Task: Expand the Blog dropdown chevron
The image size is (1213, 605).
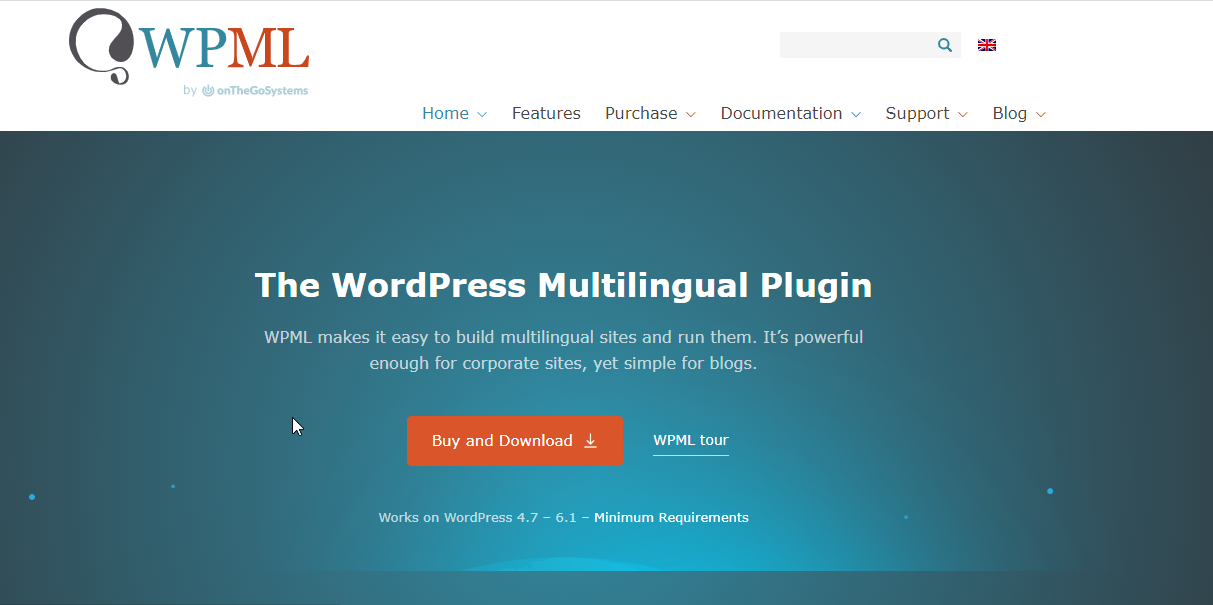Action: (x=1041, y=115)
